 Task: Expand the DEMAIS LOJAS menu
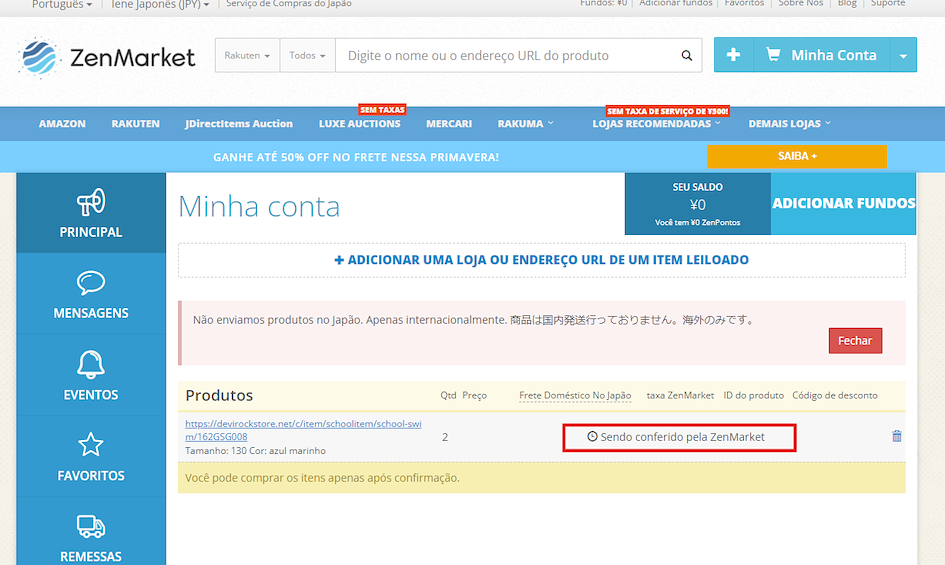[x=790, y=124]
